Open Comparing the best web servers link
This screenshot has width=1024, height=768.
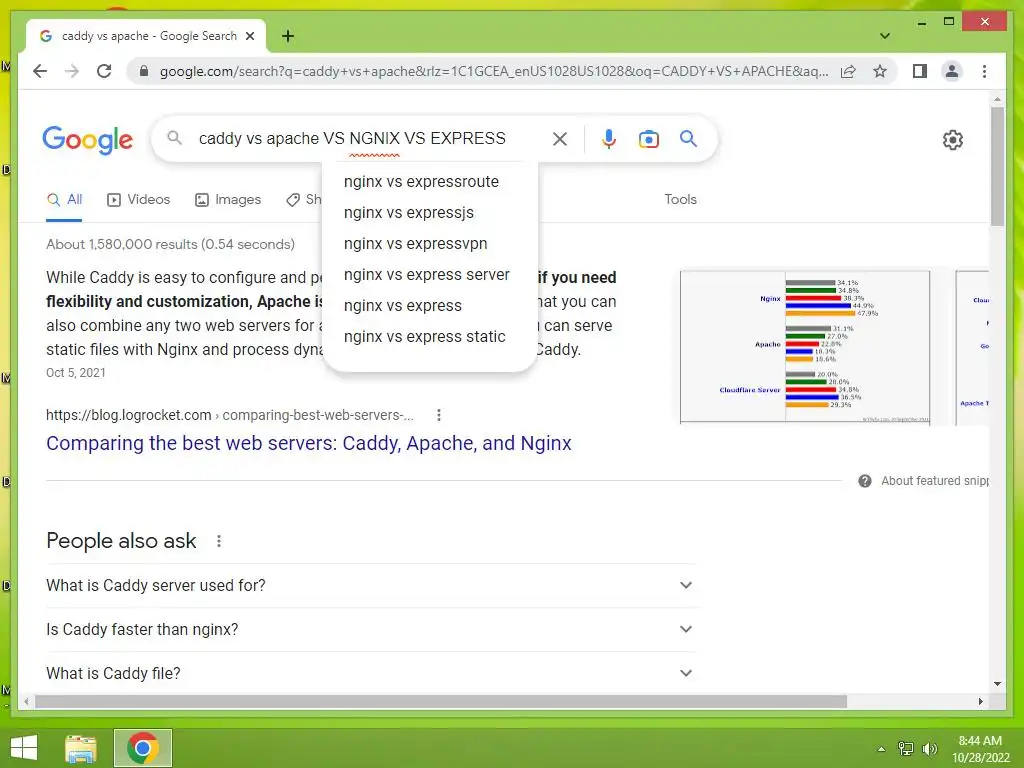tap(309, 443)
